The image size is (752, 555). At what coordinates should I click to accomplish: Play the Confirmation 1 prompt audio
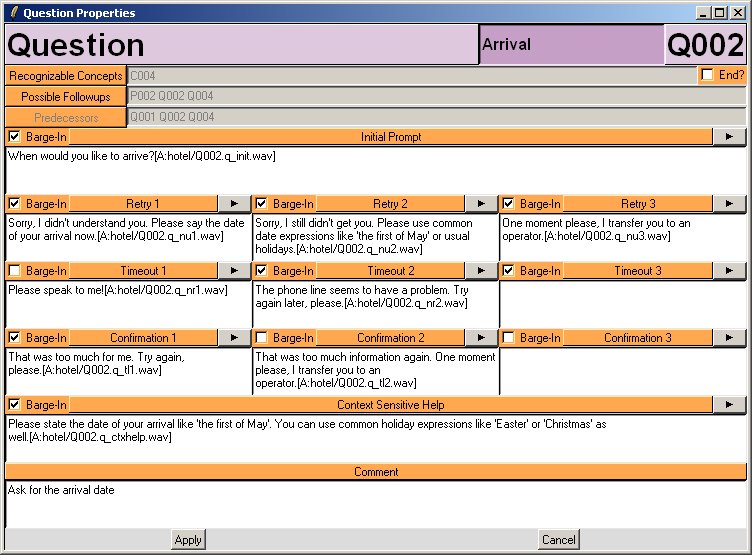(234, 338)
